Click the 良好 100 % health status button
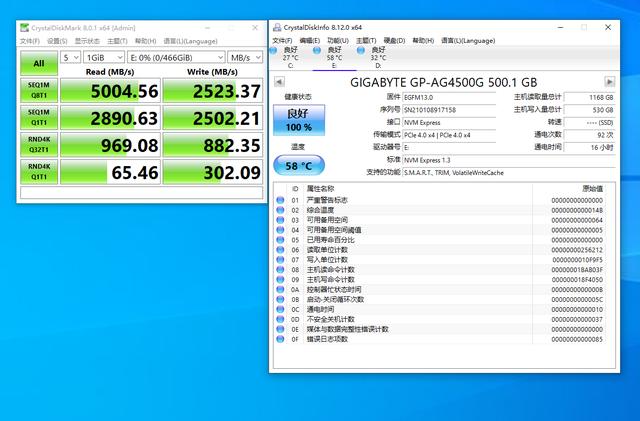Screen dimensions: 640x421 299,120
